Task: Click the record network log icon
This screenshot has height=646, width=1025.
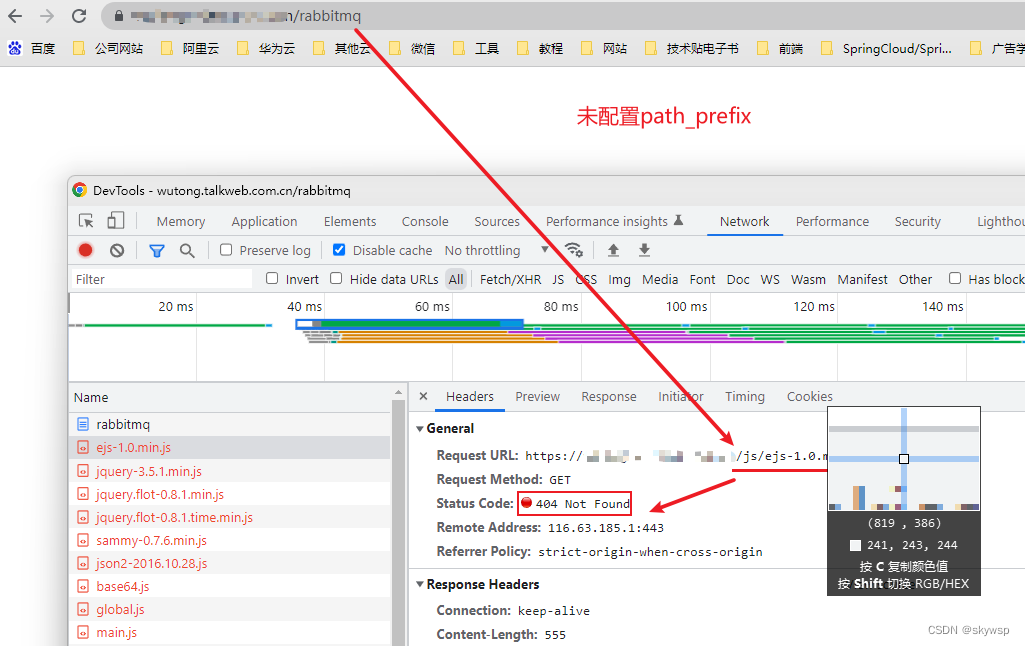Action: 84,250
